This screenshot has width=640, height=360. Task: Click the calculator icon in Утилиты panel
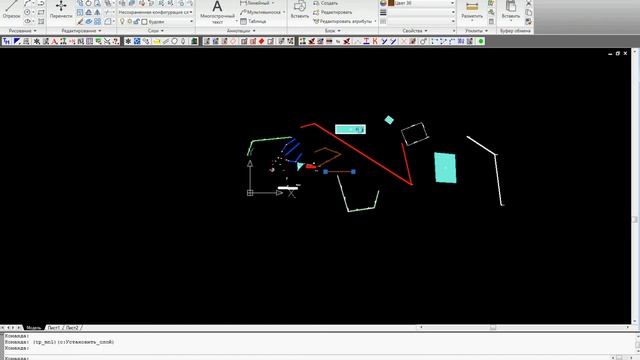click(x=491, y=21)
